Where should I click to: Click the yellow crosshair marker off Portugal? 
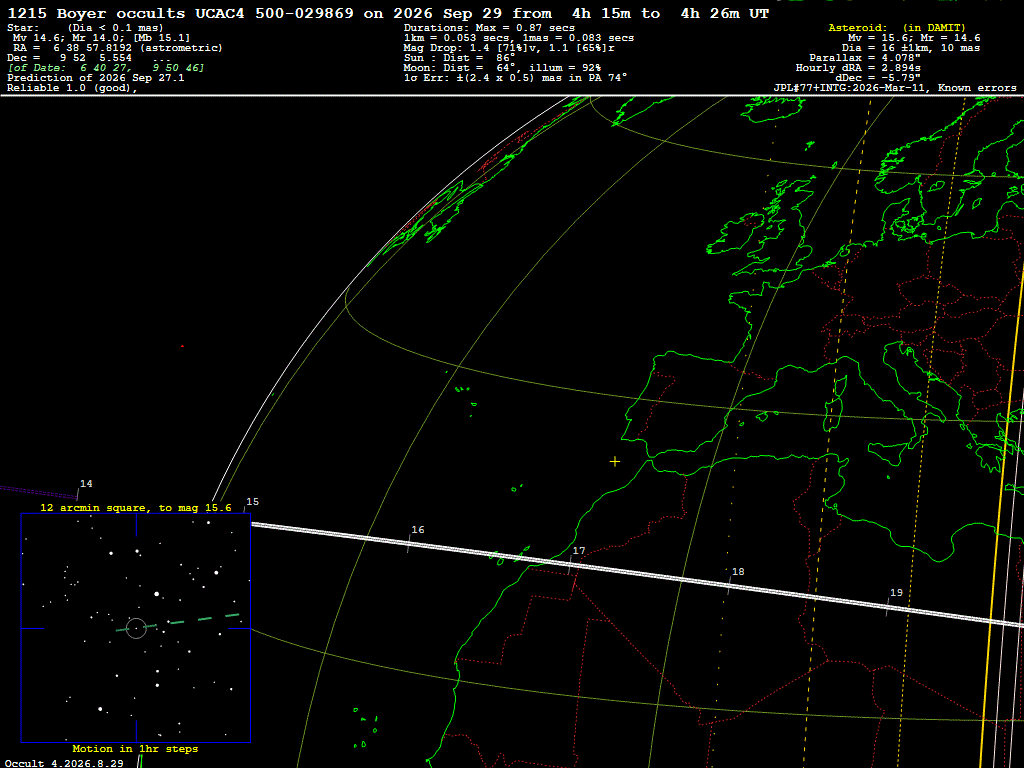point(615,462)
